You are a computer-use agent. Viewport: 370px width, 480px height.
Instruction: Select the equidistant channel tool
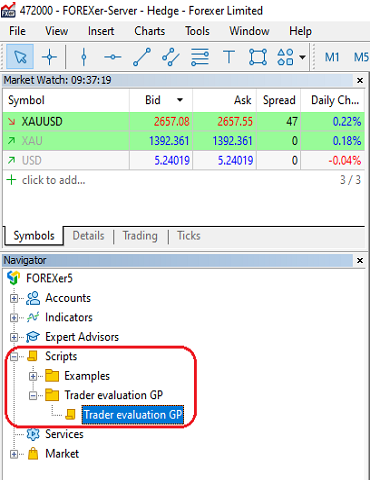tap(171, 57)
